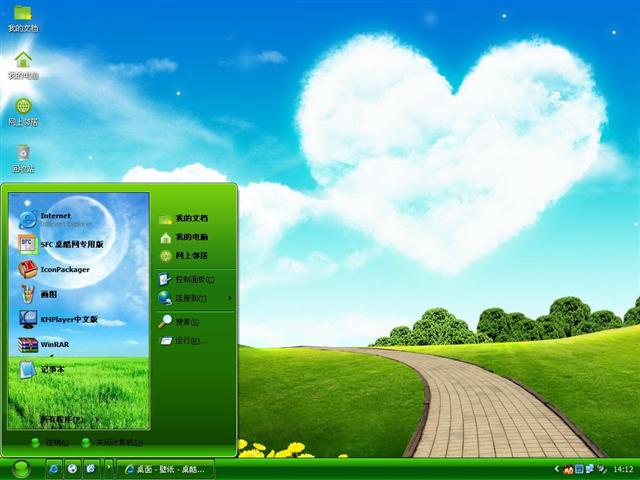Launch IconPackager from the start menu
The image size is (640, 480).
pos(54,269)
